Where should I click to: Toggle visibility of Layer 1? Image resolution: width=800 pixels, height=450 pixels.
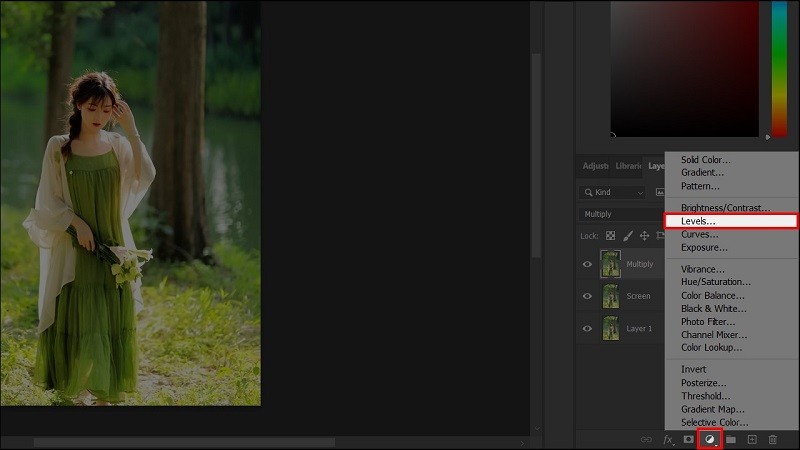[587, 329]
